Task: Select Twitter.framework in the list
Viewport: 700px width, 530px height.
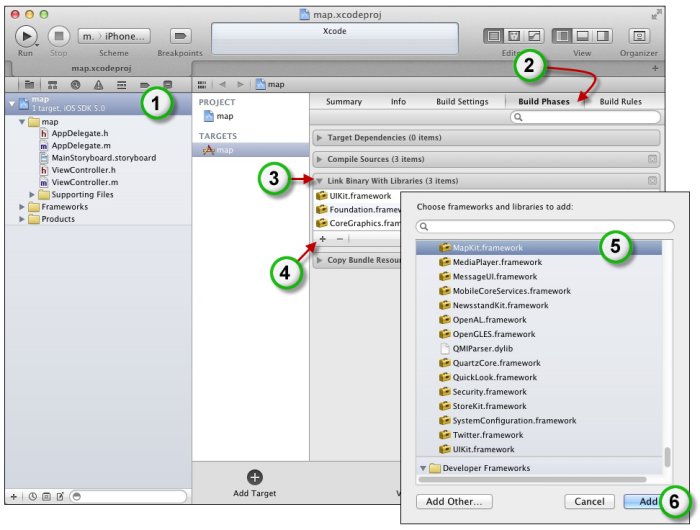Action: tap(538, 435)
